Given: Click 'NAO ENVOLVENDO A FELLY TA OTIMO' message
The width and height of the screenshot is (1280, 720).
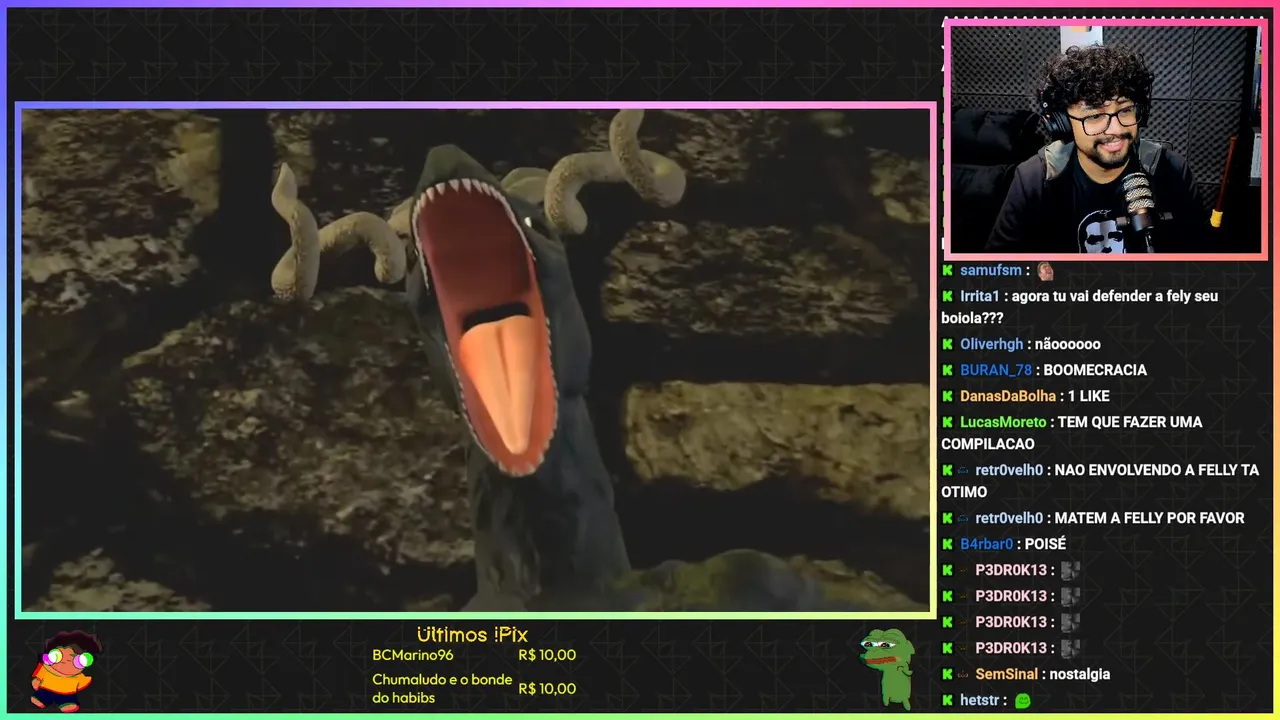Looking at the screenshot, I should [1100, 481].
